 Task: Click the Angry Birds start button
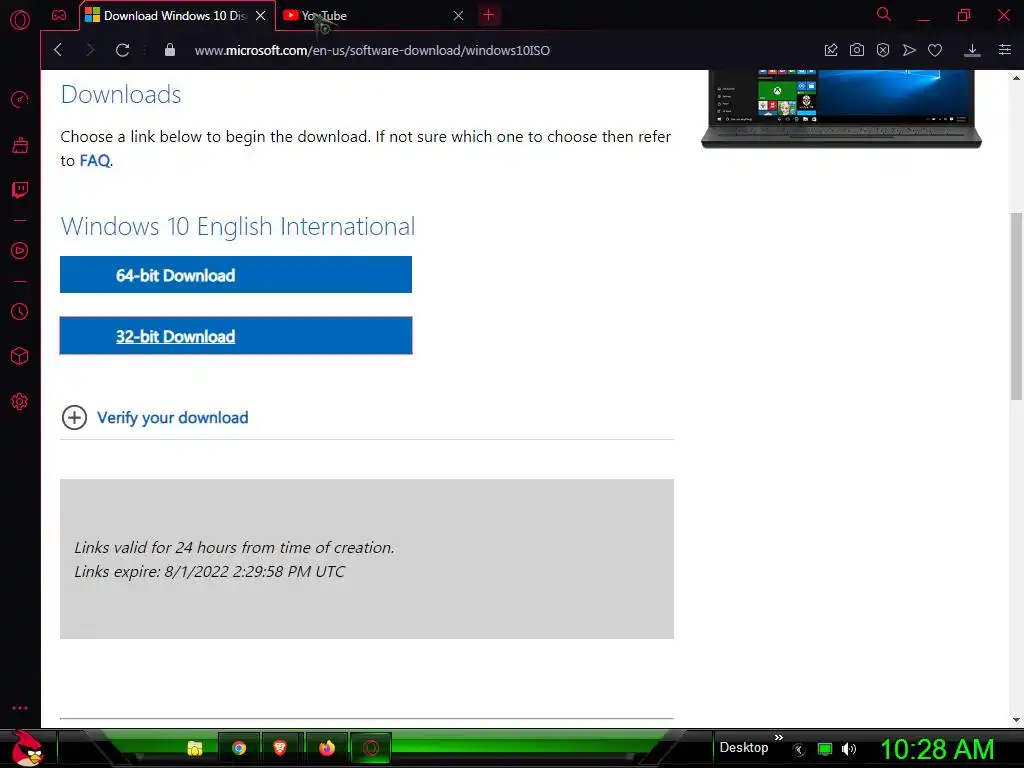pyautogui.click(x=26, y=748)
